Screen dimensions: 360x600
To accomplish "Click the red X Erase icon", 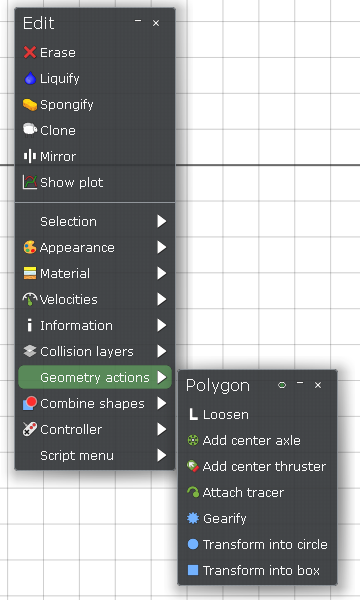I will tap(30, 52).
